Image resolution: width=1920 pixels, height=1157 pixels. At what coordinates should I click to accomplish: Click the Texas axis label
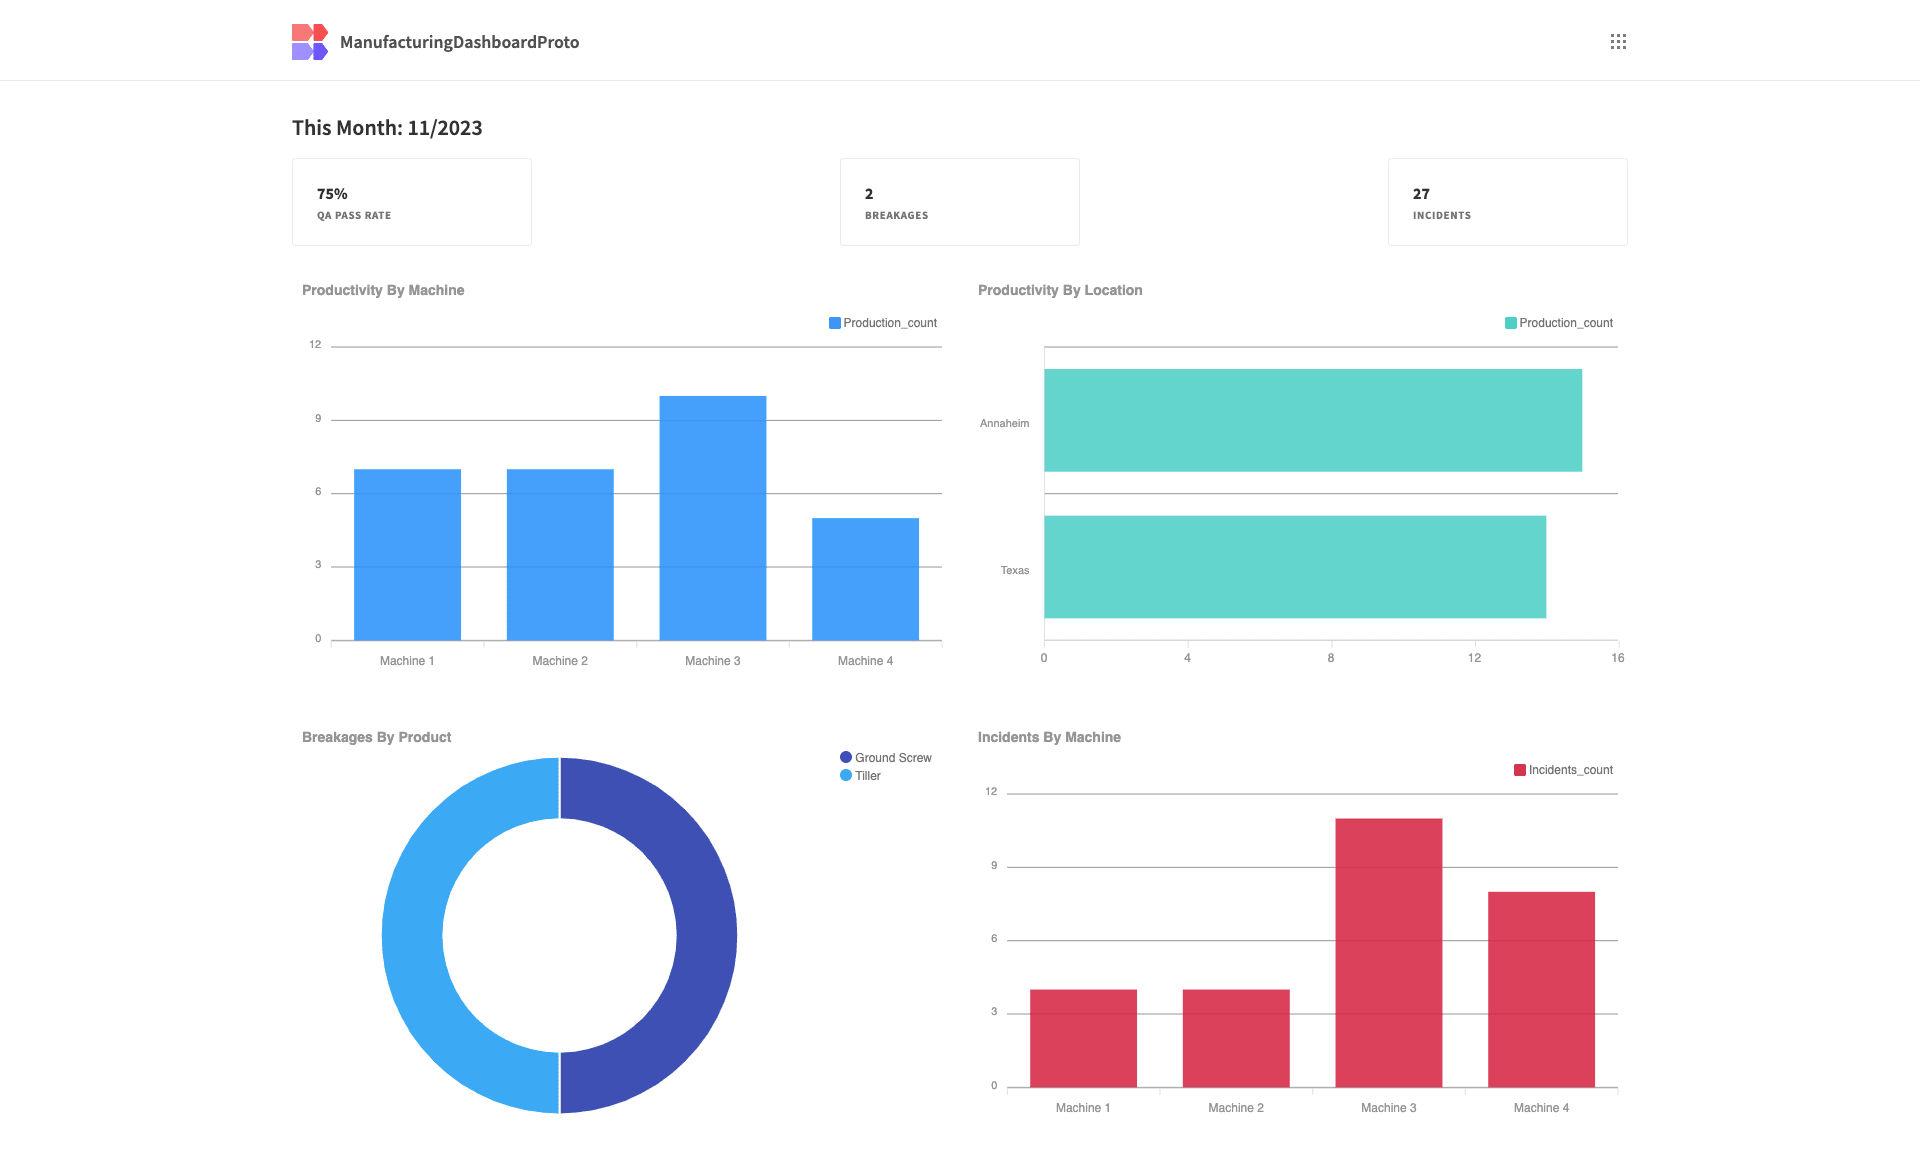(1015, 570)
